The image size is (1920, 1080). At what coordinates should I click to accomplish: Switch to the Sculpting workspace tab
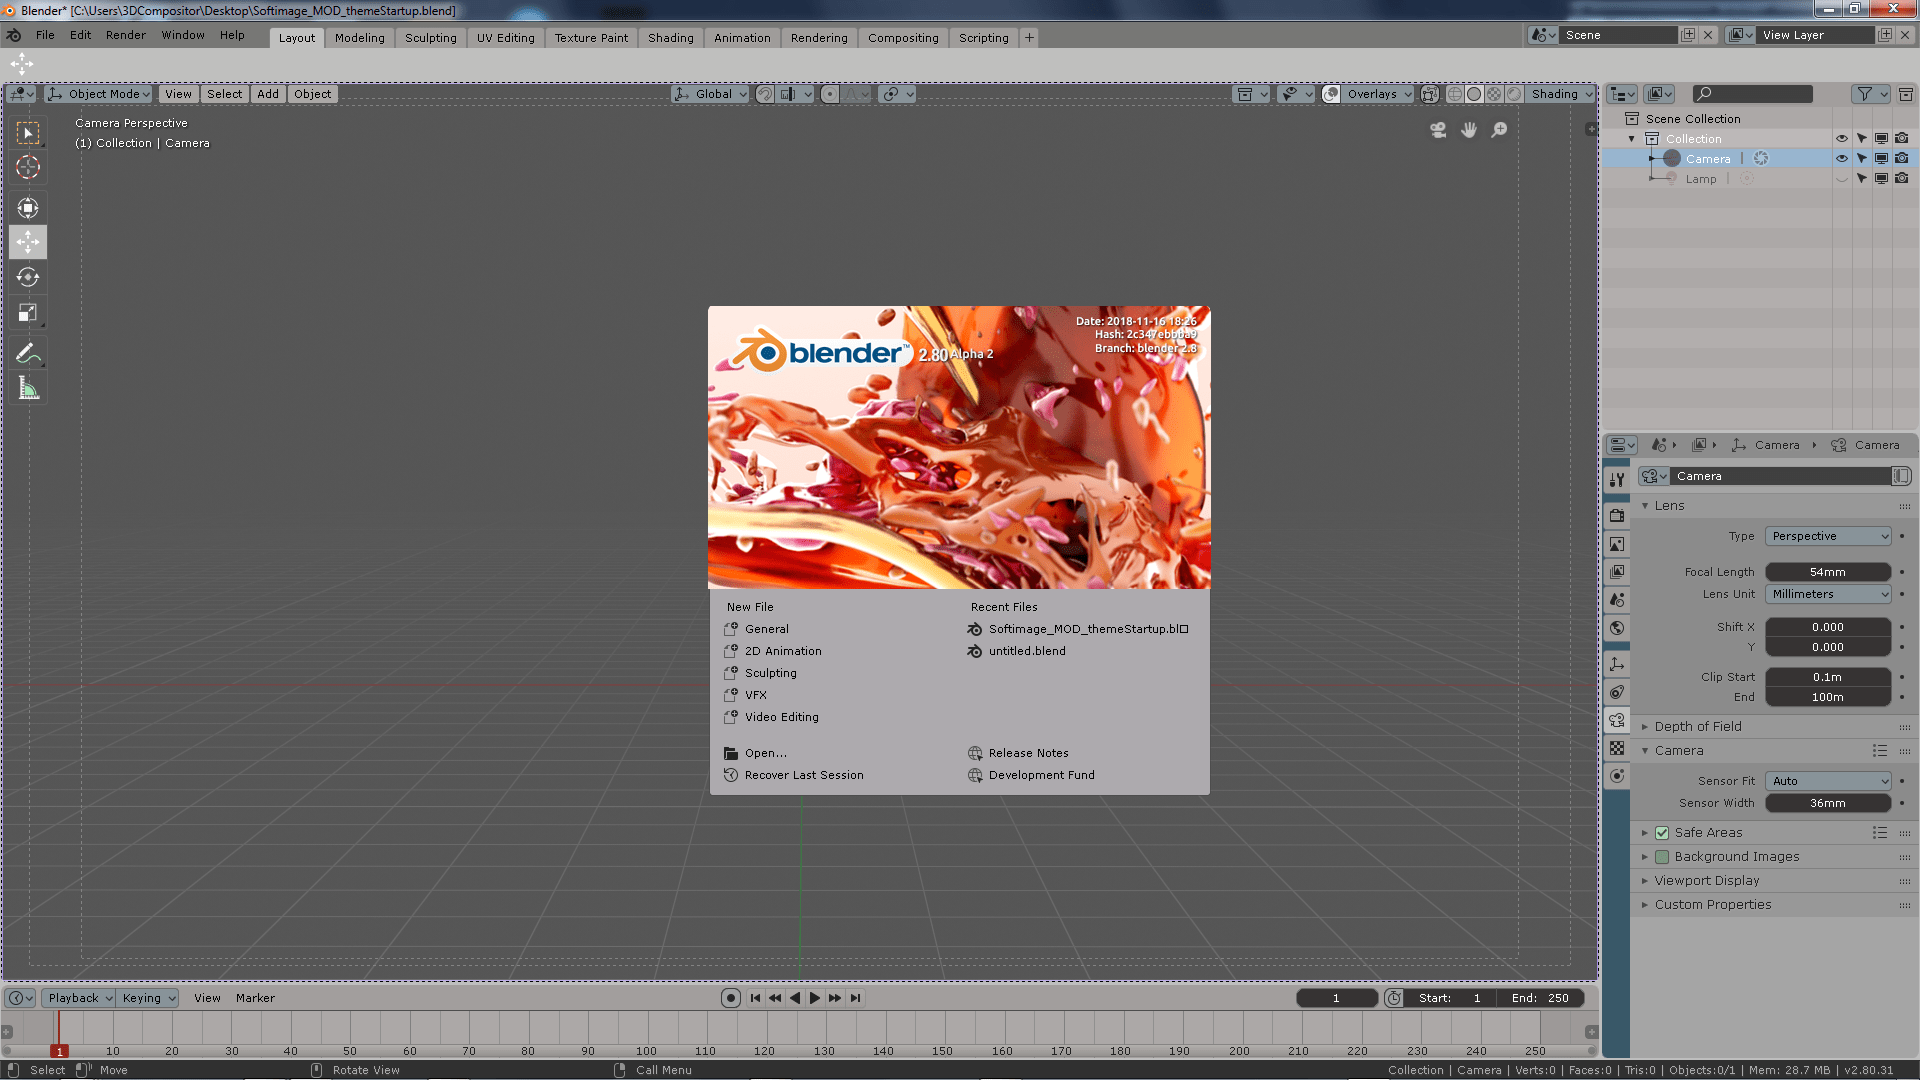[430, 38]
